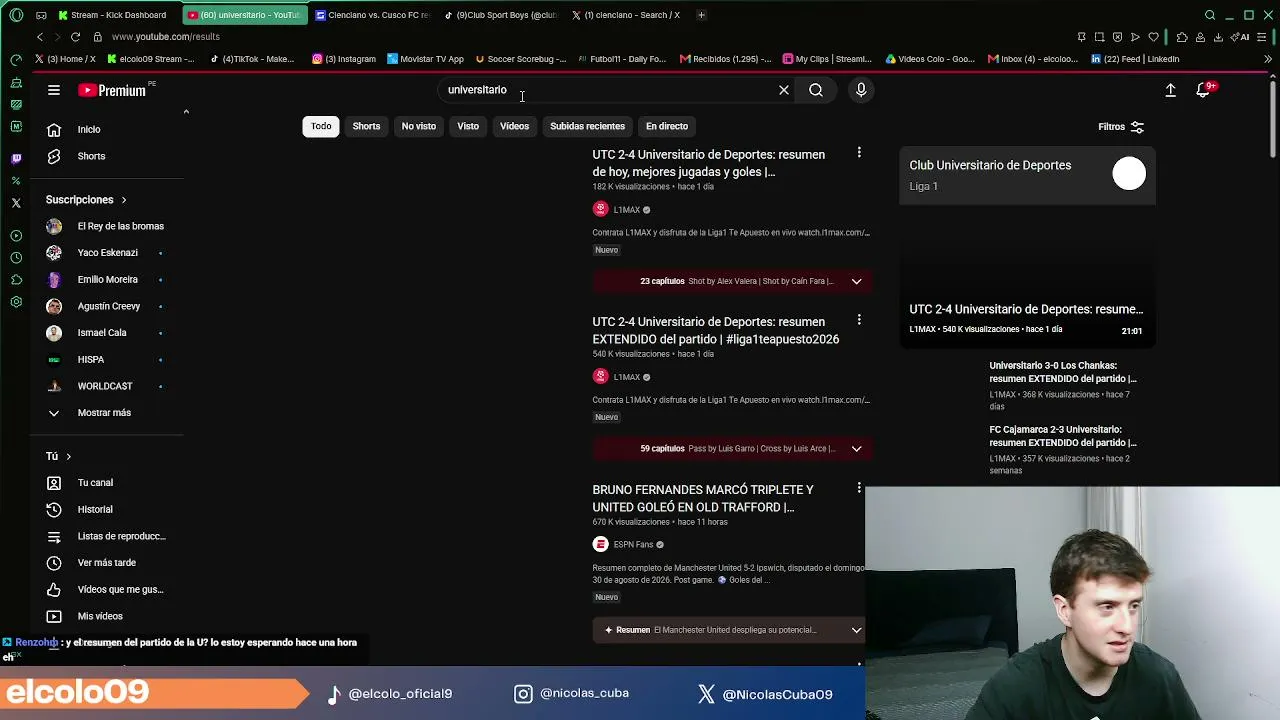Viewport: 1280px width, 720px height.
Task: Select the Visto filter chip
Action: [468, 126]
